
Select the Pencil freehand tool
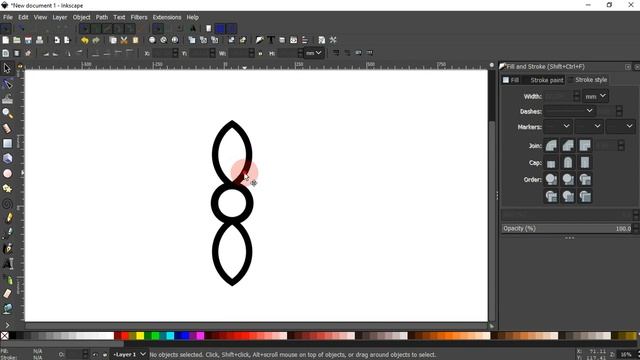pyautogui.click(x=7, y=218)
